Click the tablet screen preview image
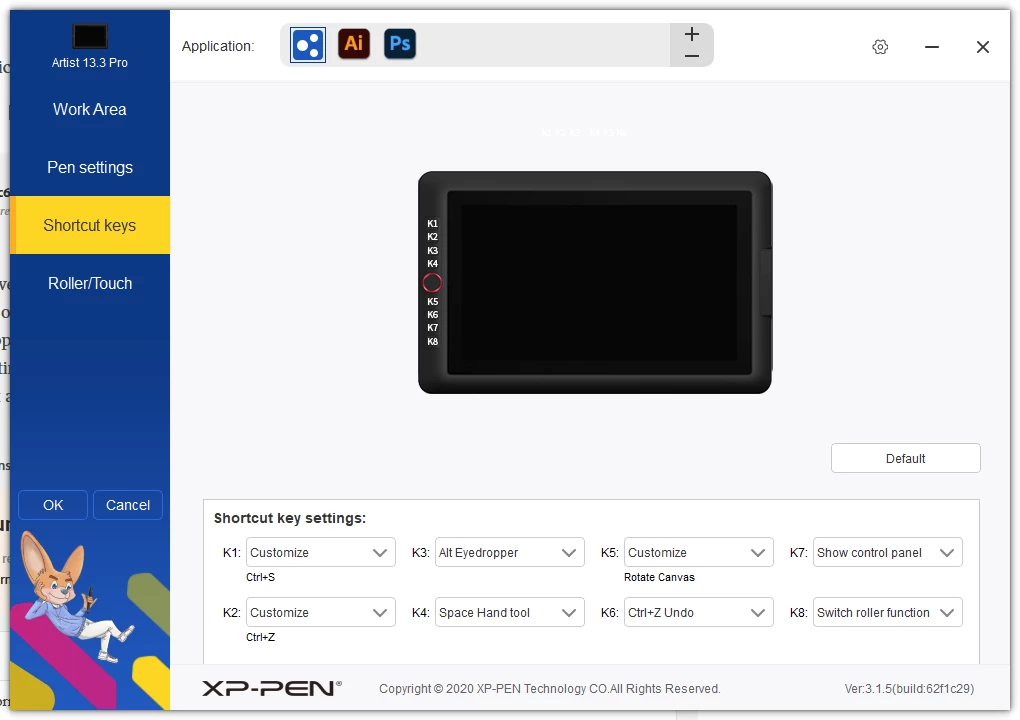 [x=595, y=282]
